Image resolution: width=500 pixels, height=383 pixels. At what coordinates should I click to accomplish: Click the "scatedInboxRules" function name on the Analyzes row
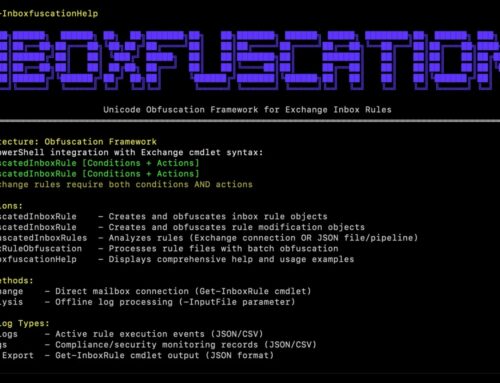click(x=43, y=238)
